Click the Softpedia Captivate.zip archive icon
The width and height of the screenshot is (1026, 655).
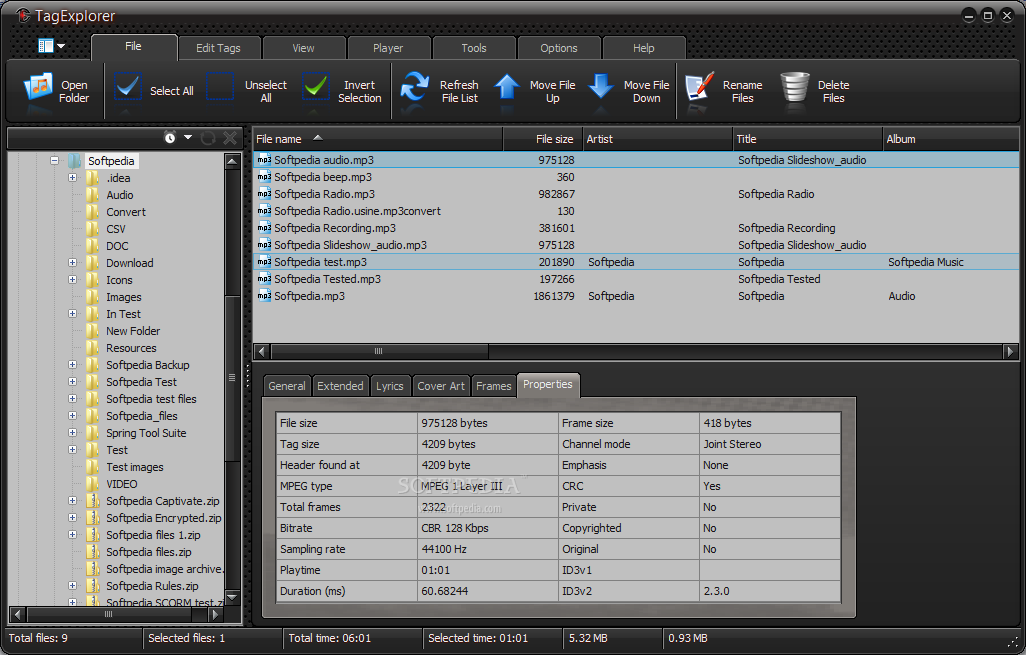[x=93, y=501]
